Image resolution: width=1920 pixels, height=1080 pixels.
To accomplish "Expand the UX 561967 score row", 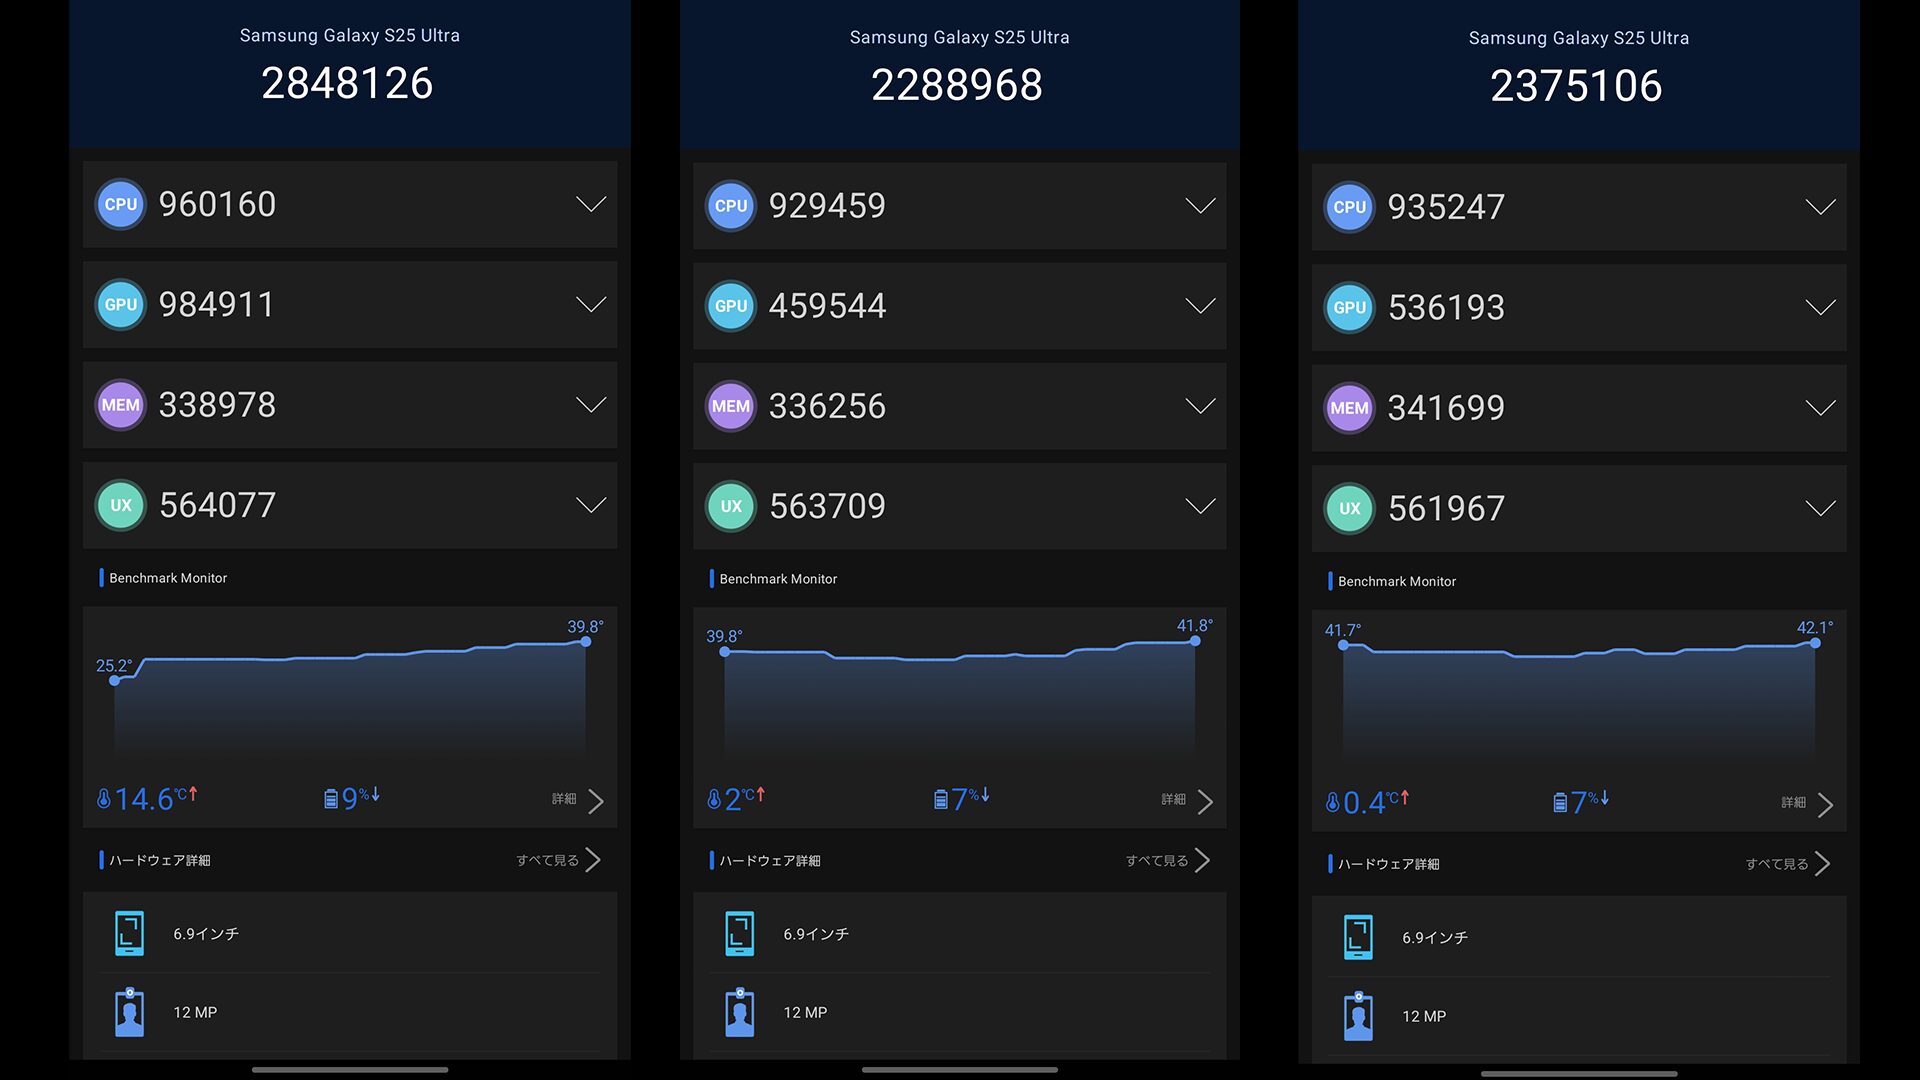I will click(1820, 508).
